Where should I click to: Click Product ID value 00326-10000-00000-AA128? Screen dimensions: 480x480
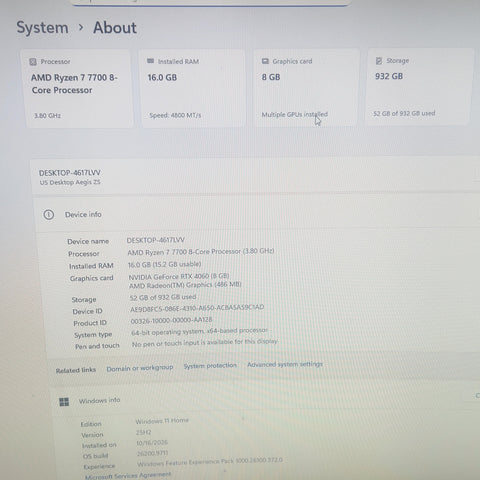[171, 320]
